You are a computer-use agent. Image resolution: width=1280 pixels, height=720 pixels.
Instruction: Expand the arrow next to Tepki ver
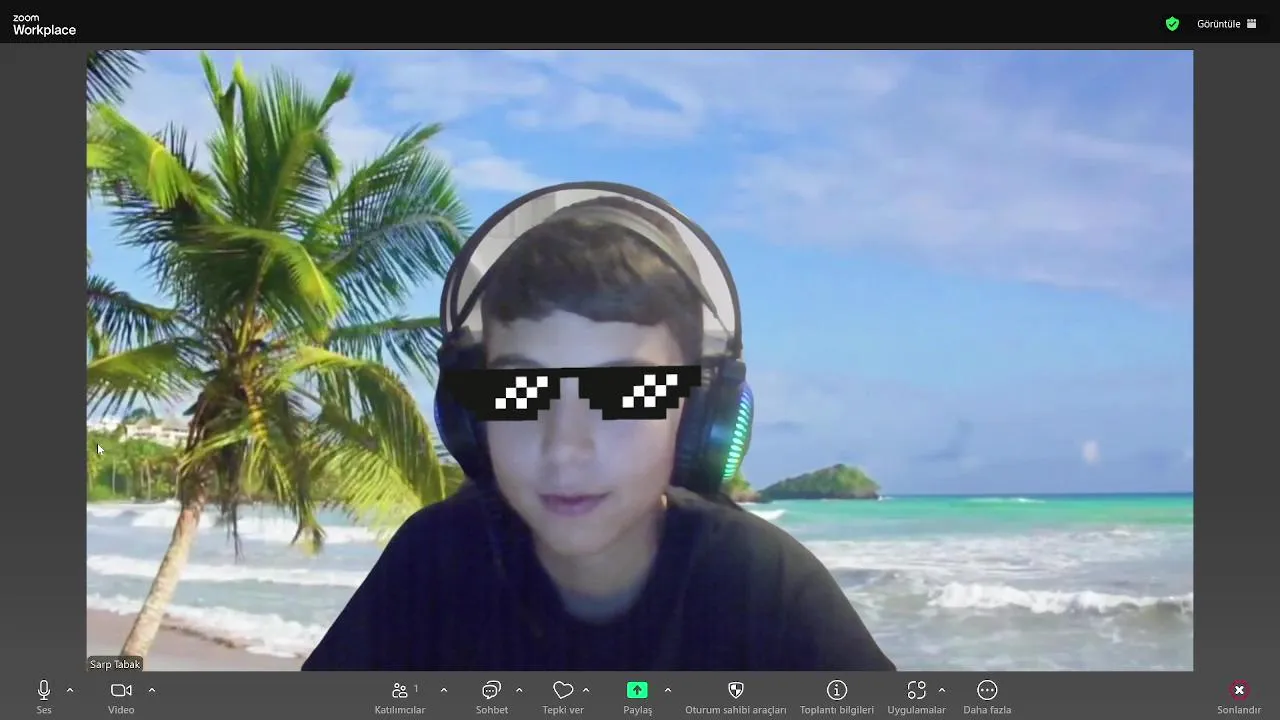[586, 690]
